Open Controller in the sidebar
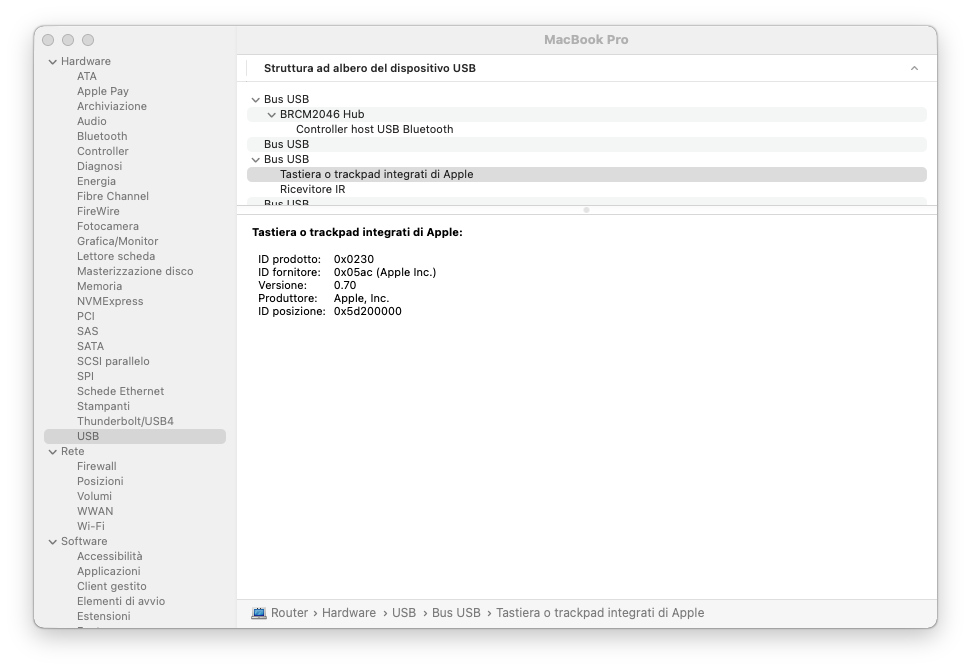This screenshot has width=971, height=670. [103, 151]
